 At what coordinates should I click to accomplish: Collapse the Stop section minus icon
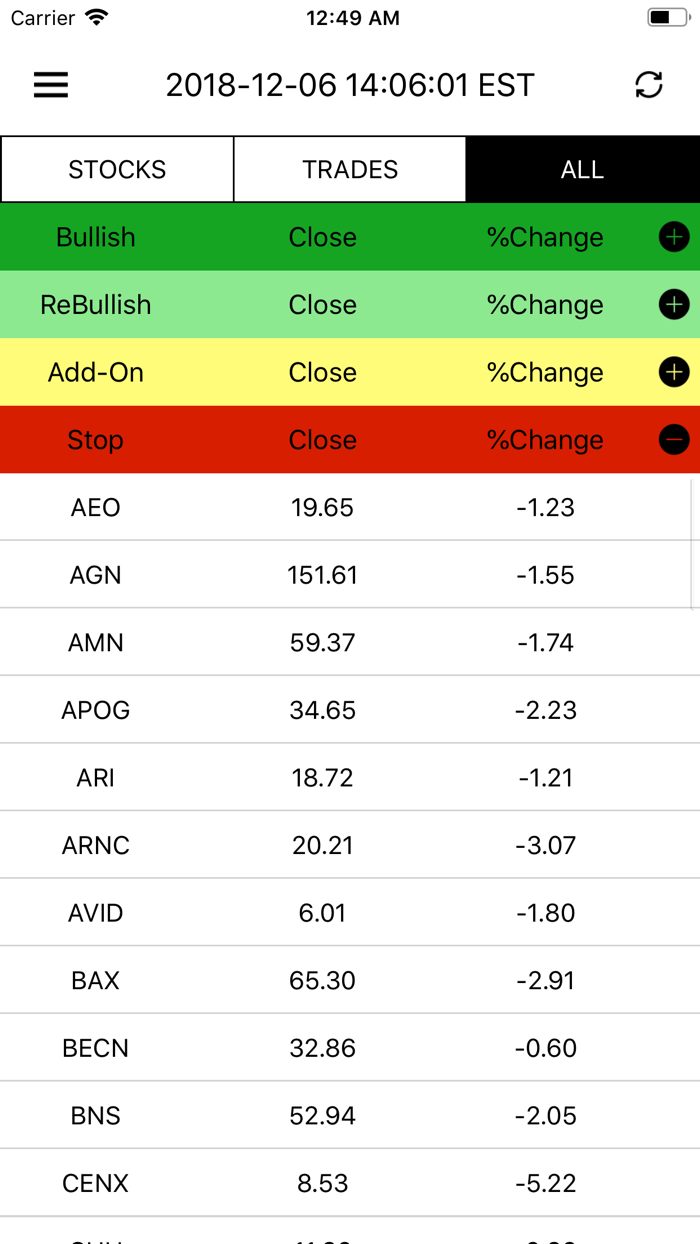coord(674,439)
